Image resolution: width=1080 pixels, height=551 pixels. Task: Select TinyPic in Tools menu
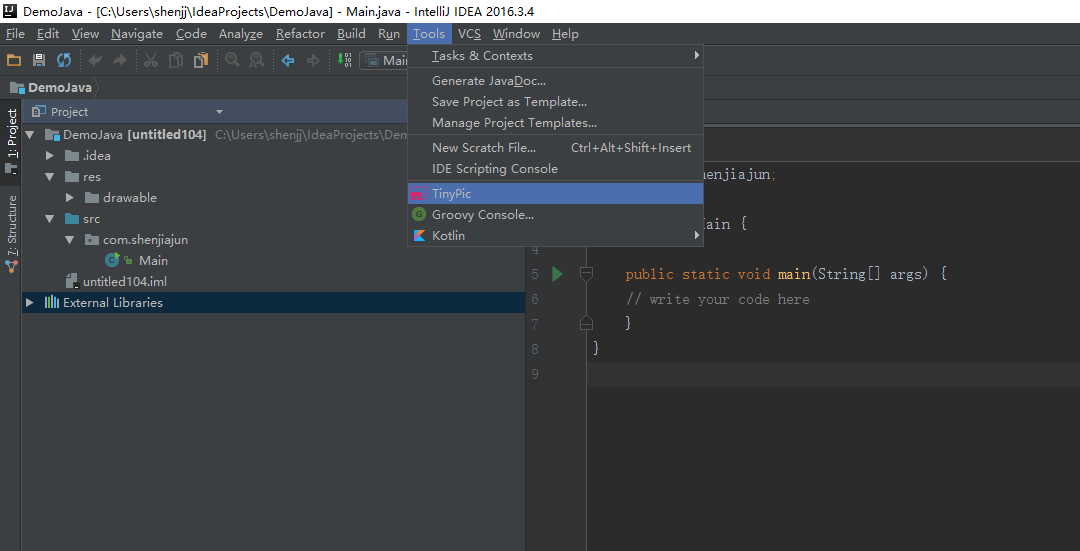click(555, 194)
